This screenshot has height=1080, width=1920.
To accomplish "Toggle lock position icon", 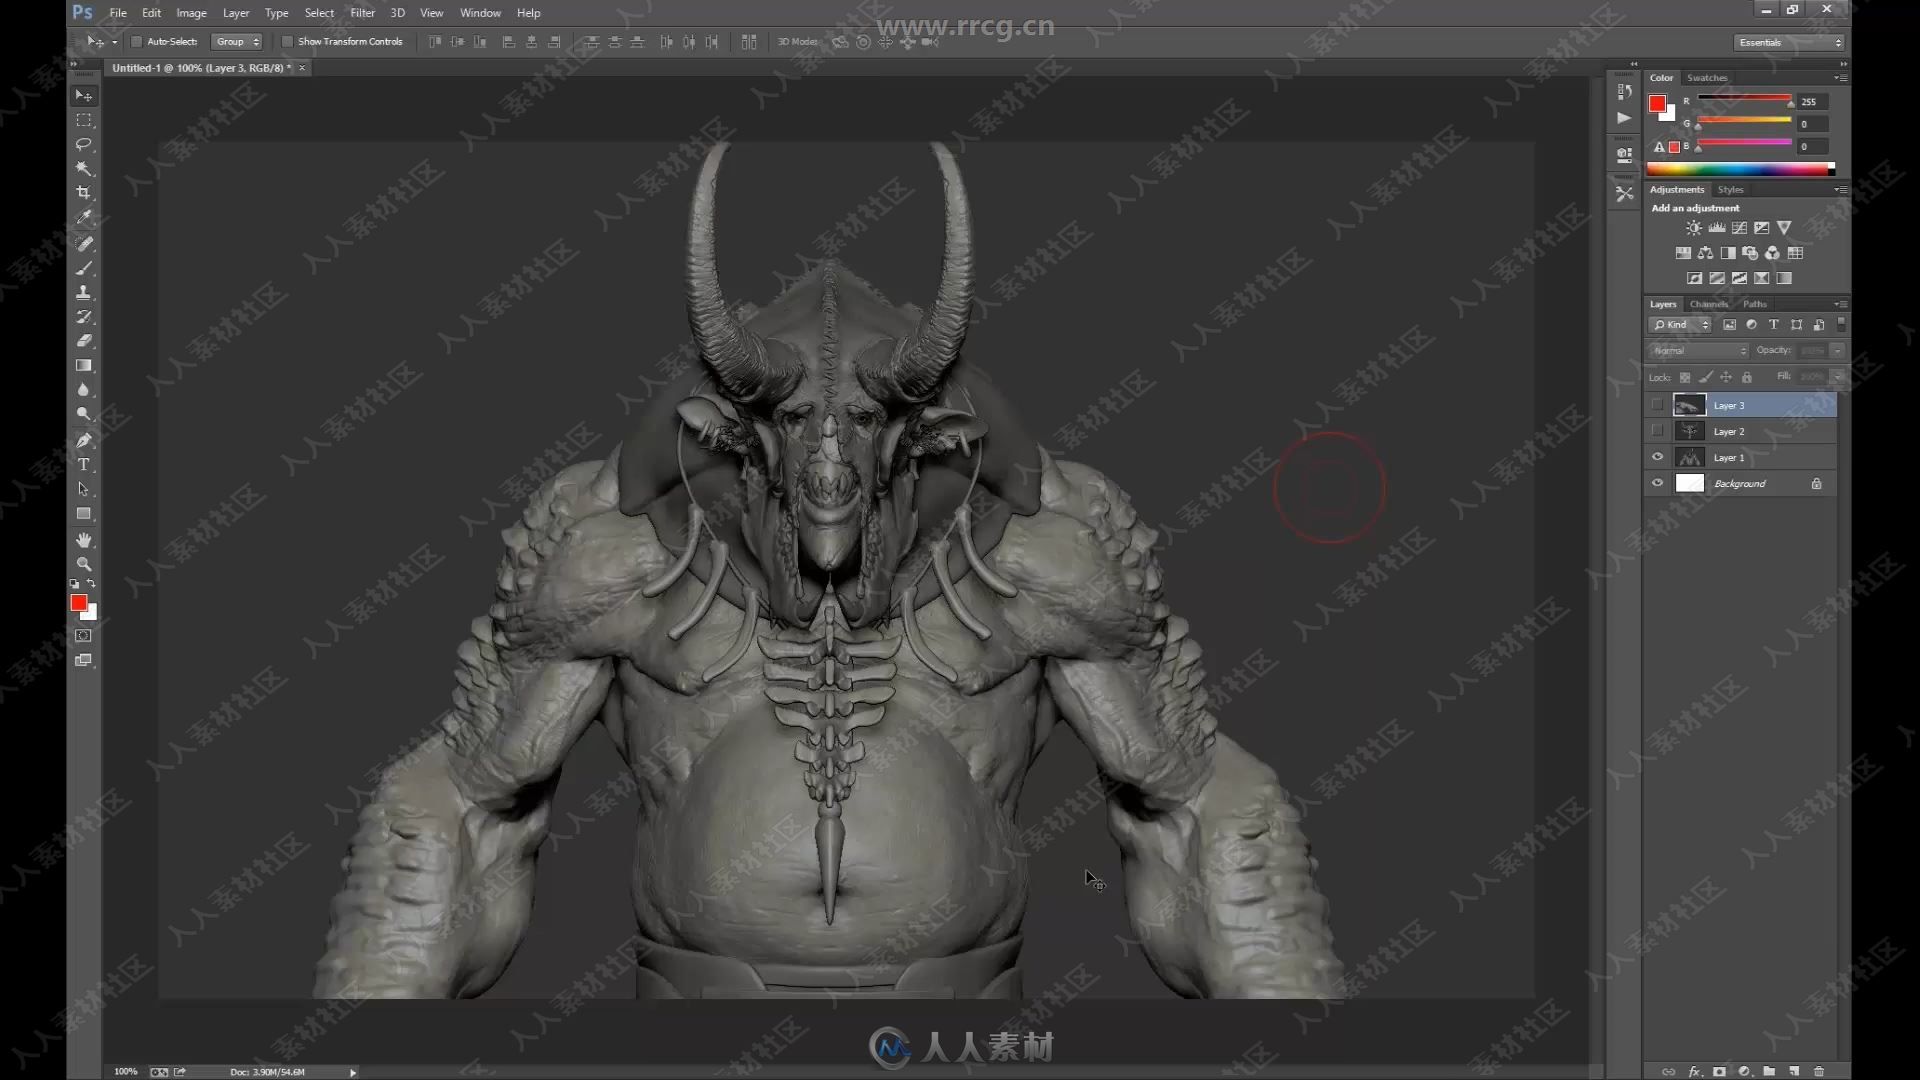I will pyautogui.click(x=1726, y=377).
